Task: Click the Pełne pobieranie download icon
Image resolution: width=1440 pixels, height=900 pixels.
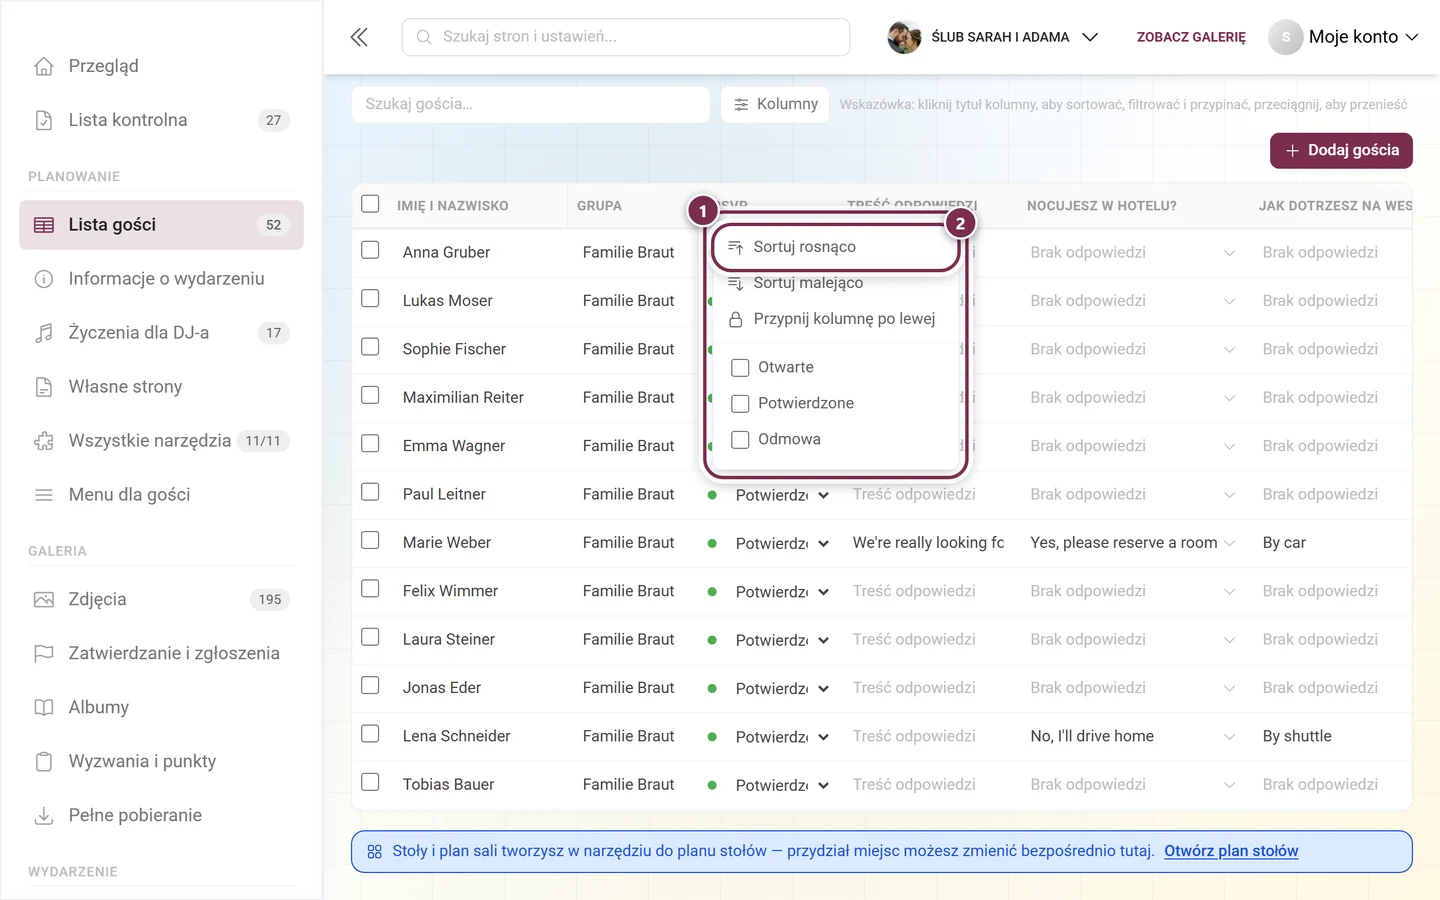Action: (44, 816)
